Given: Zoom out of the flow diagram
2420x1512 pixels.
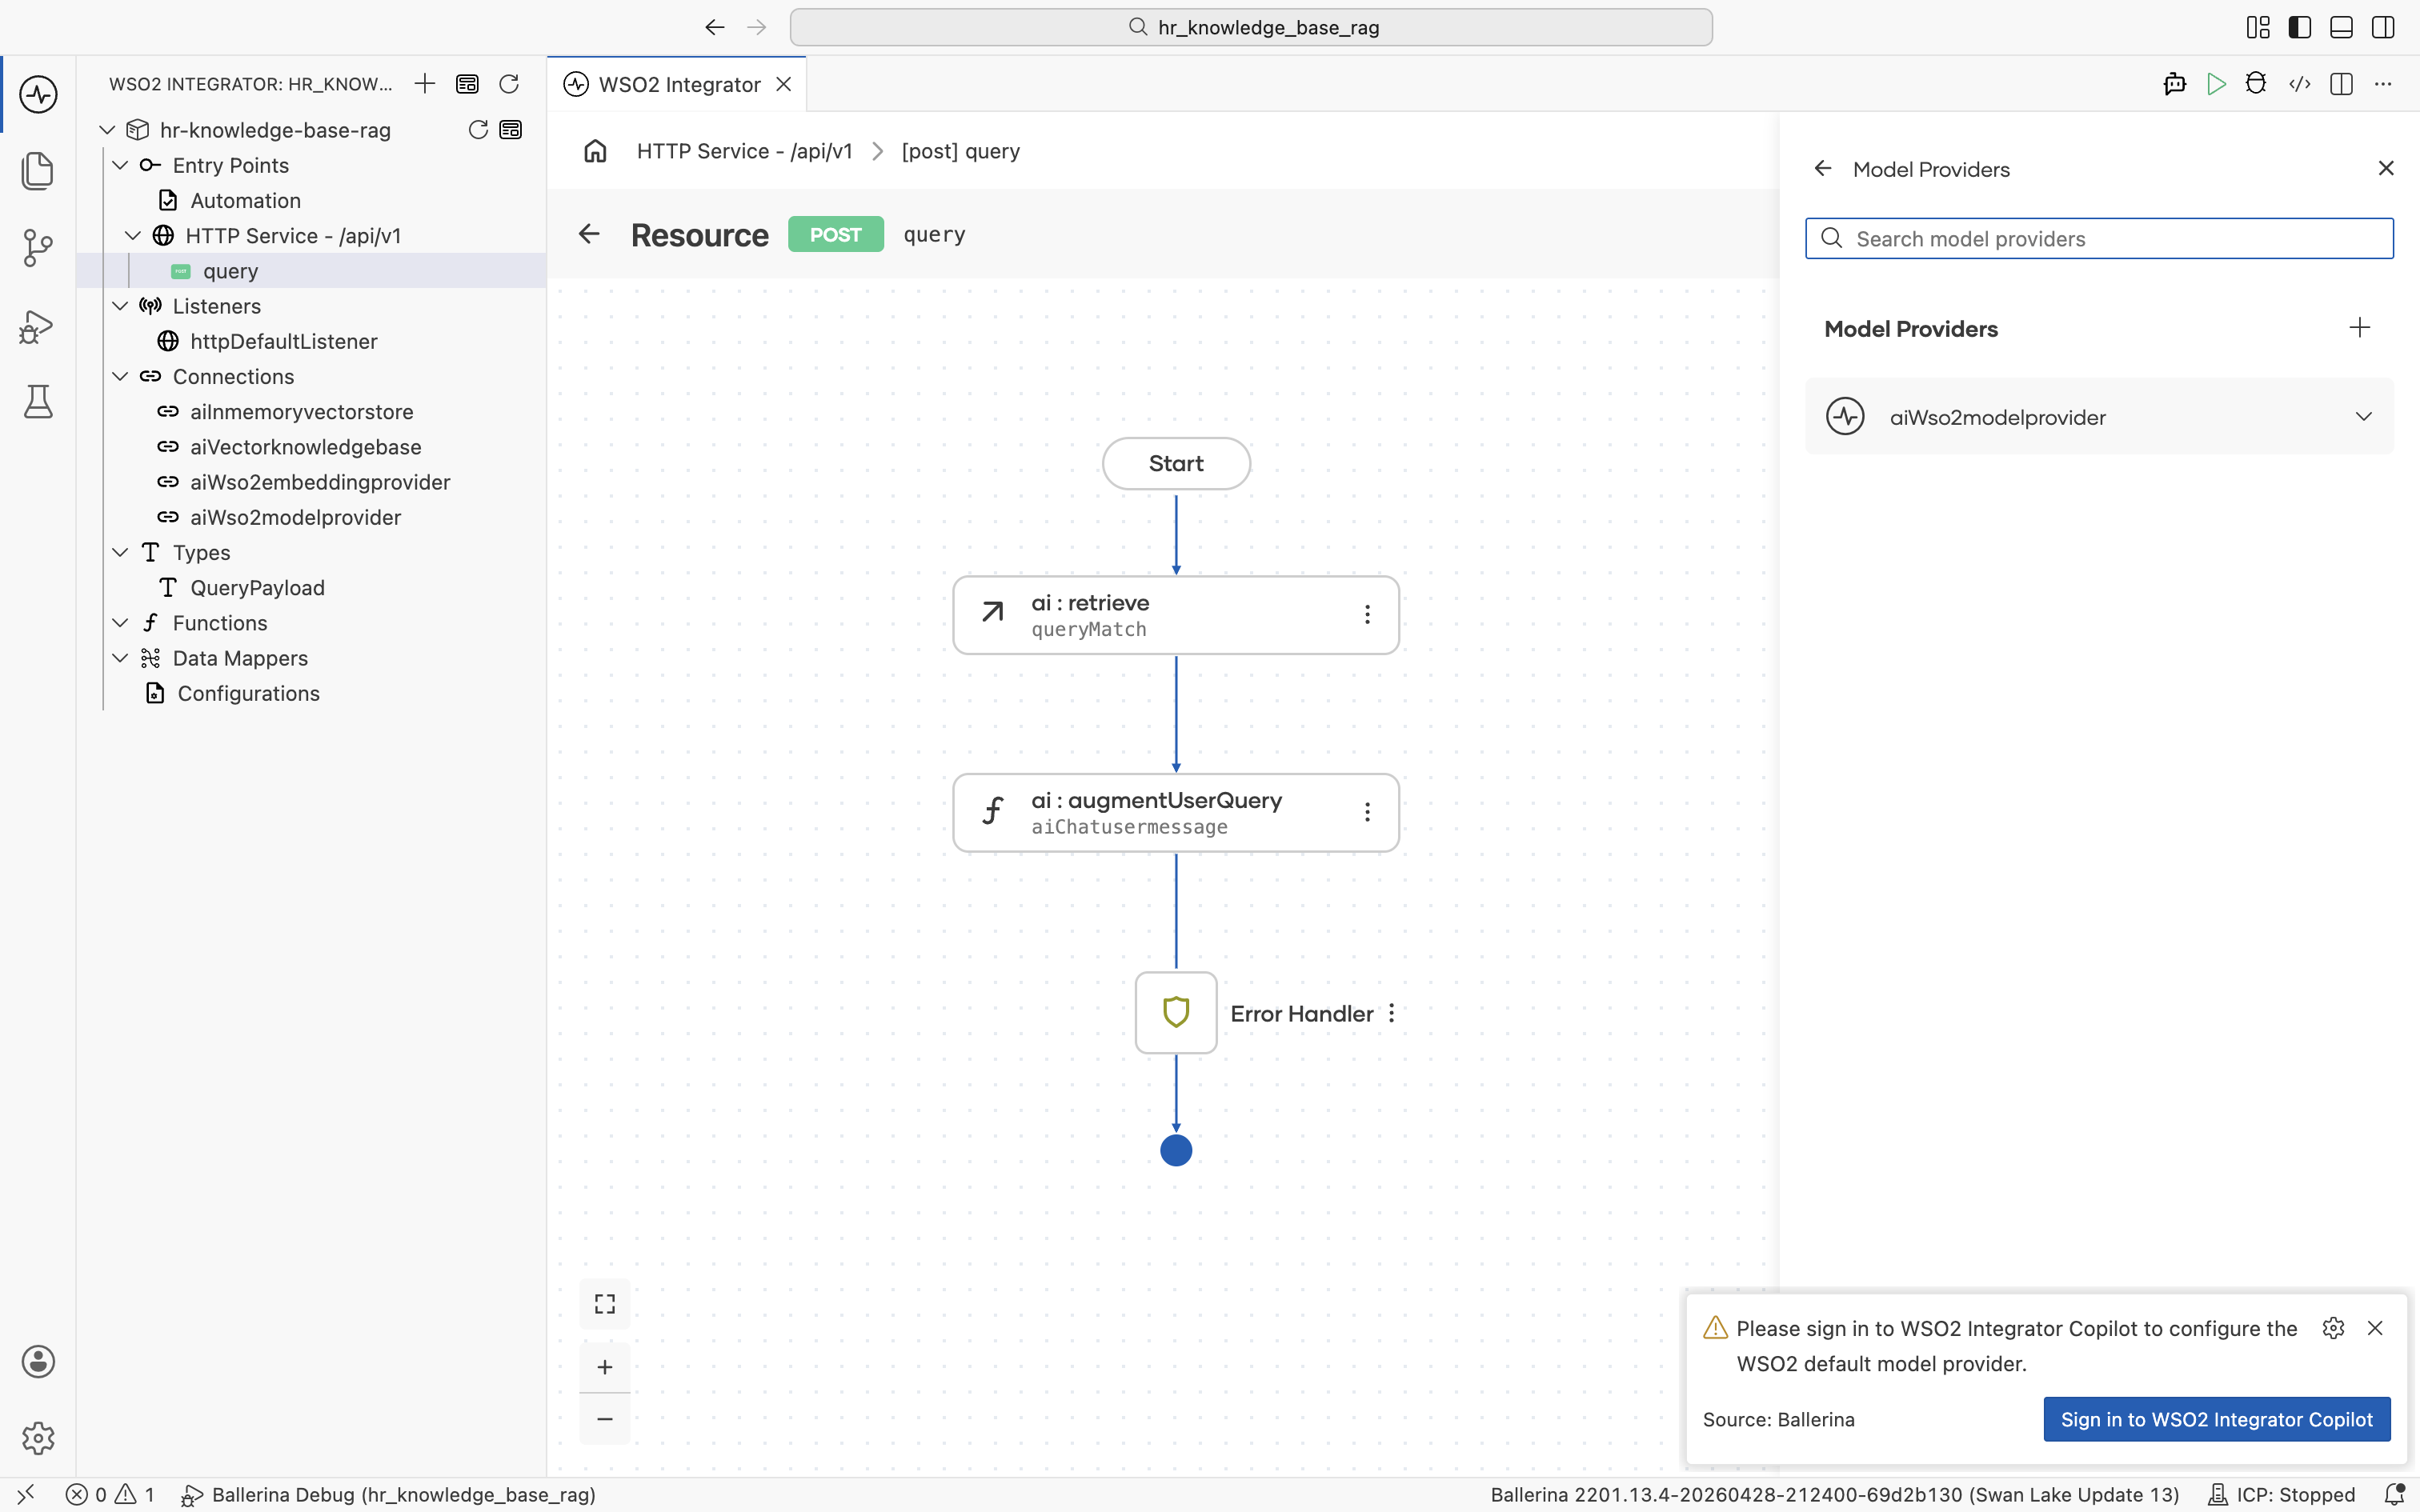Looking at the screenshot, I should point(605,1419).
